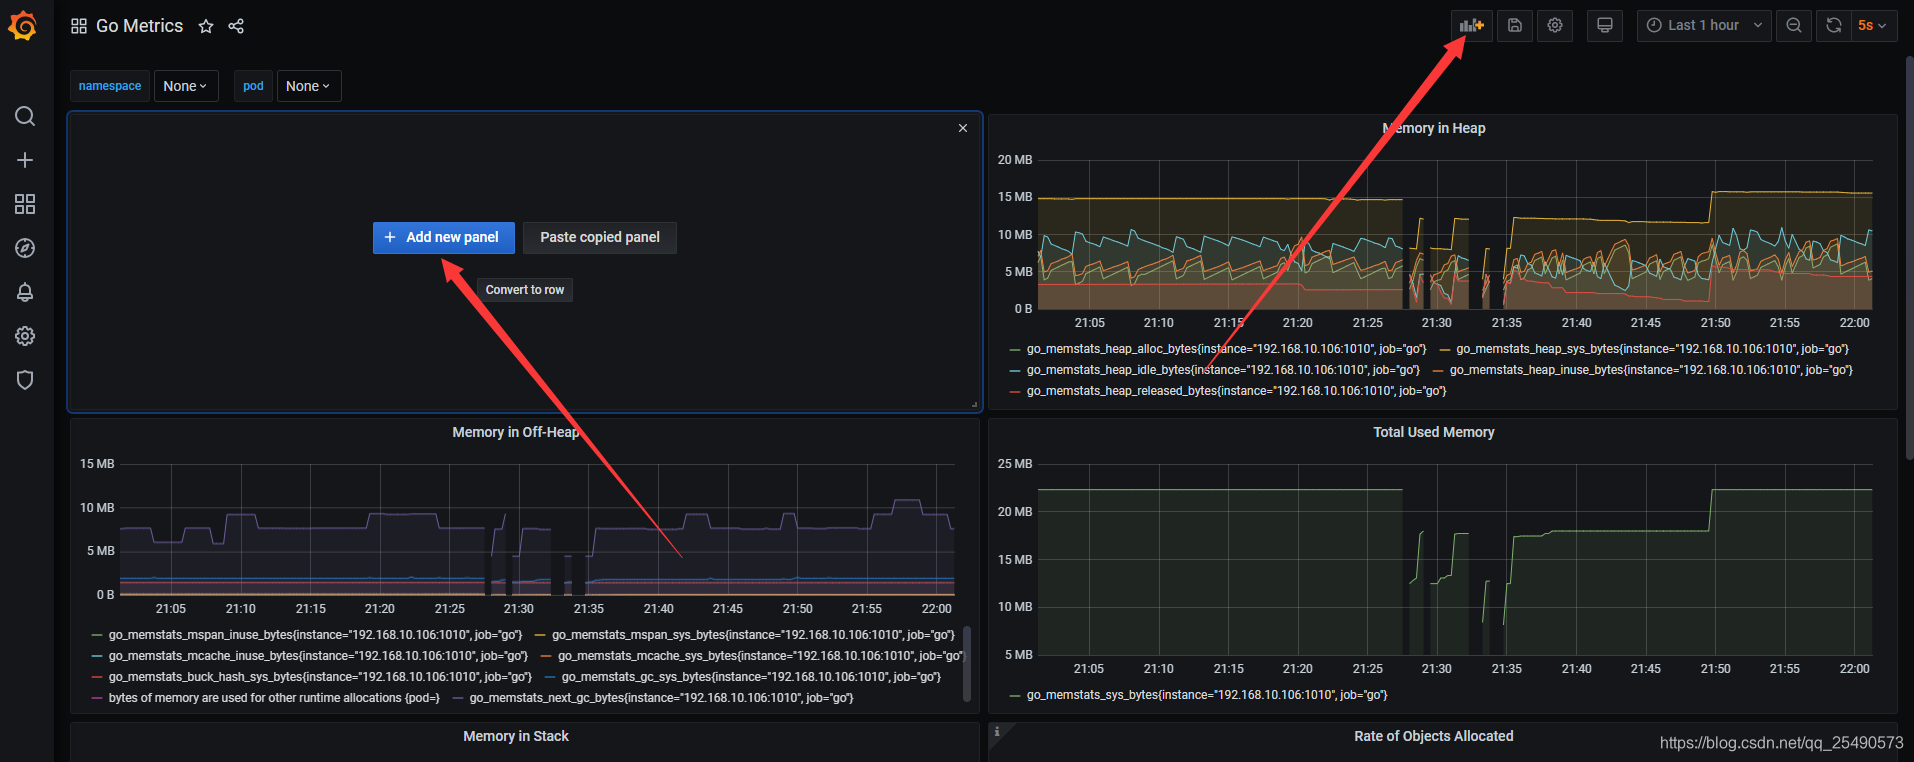This screenshot has height=762, width=1914.
Task: Open the pod variable dropdown
Action: pyautogui.click(x=308, y=86)
